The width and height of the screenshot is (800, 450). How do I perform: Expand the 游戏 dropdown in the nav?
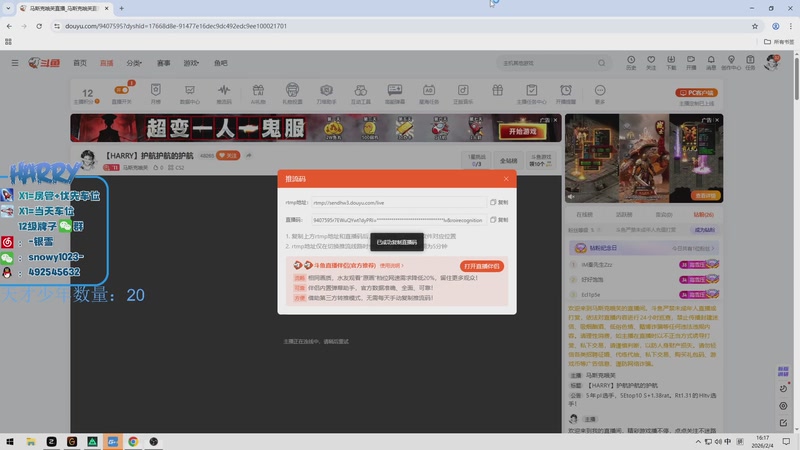coord(191,63)
